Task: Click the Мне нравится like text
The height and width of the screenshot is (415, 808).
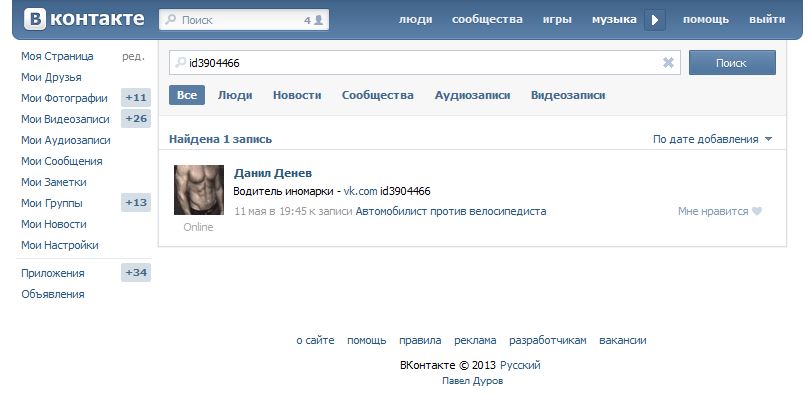Action: coord(713,211)
